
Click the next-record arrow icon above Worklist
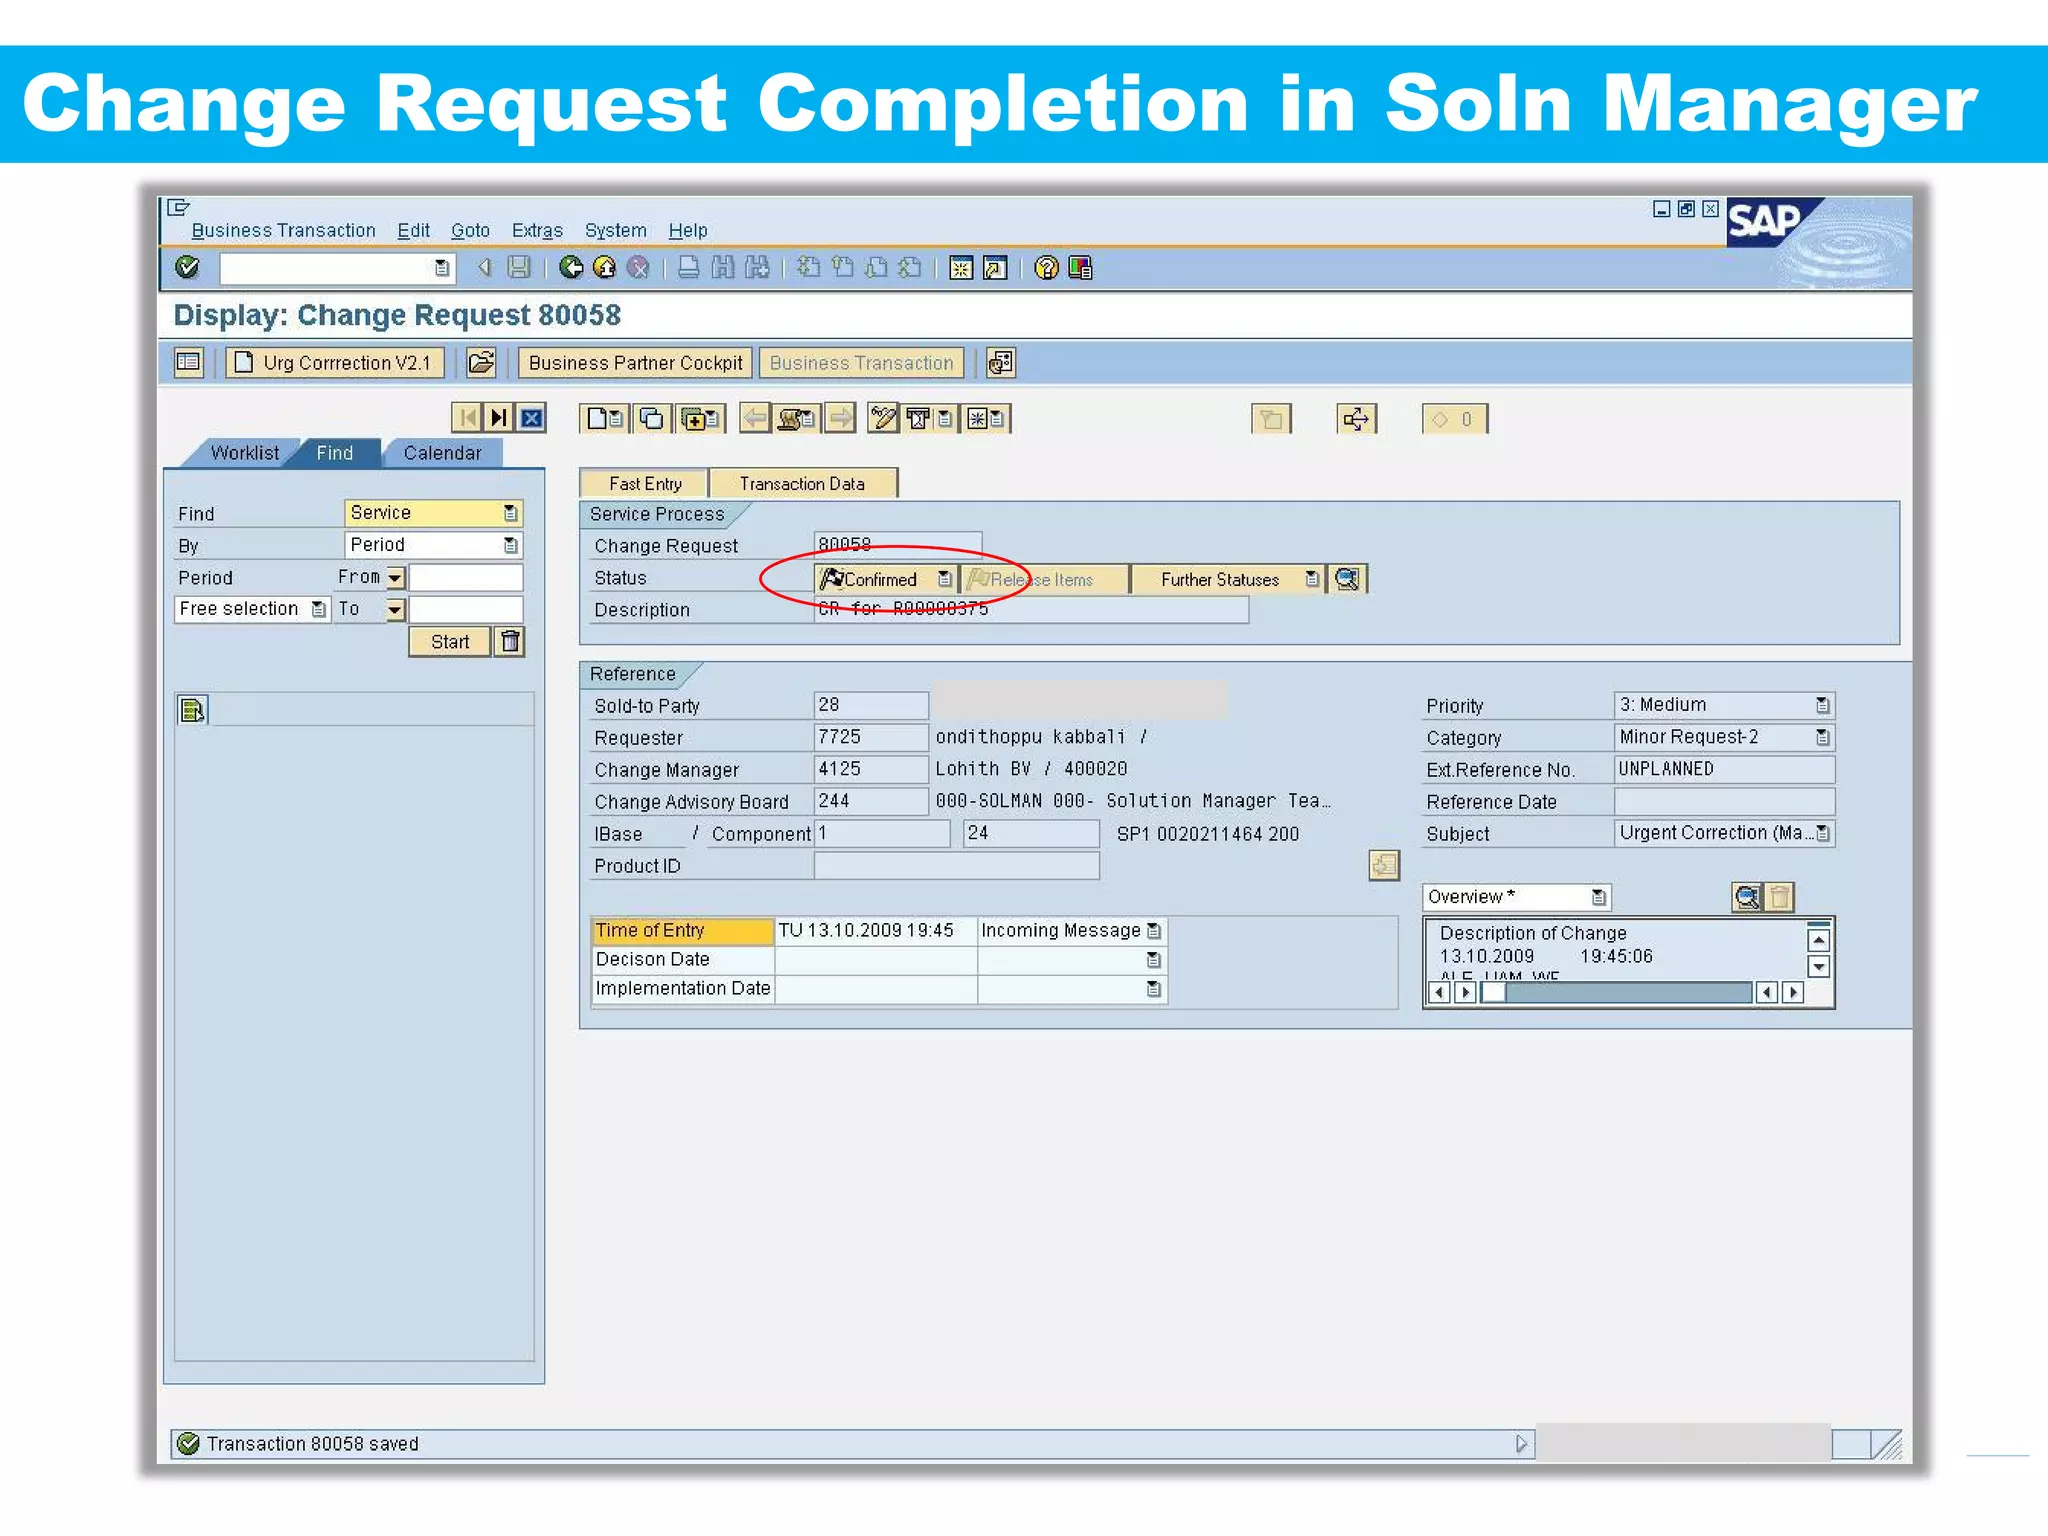tap(499, 418)
